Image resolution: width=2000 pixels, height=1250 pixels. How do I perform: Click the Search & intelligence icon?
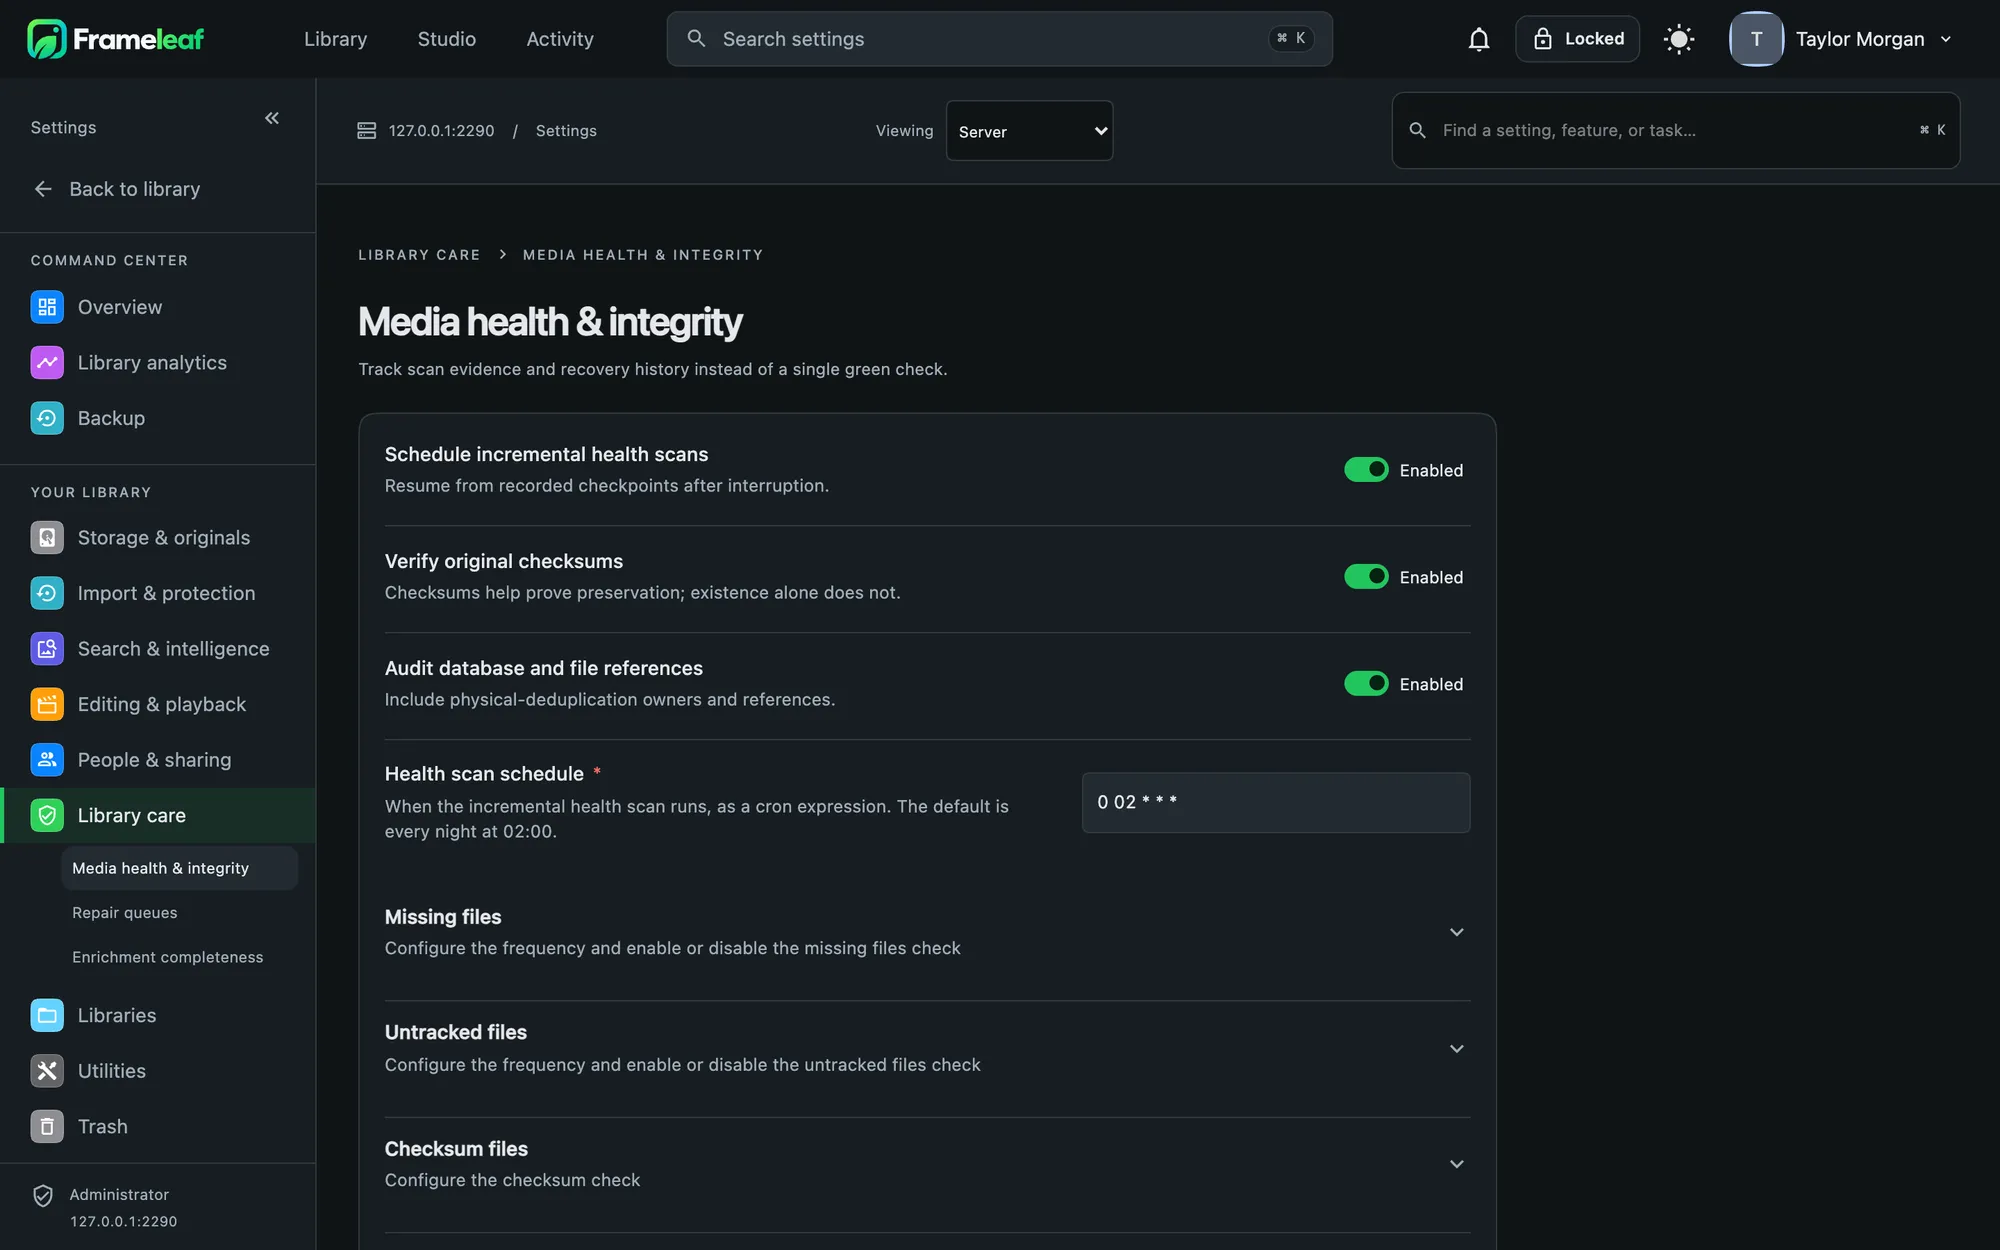pos(47,649)
